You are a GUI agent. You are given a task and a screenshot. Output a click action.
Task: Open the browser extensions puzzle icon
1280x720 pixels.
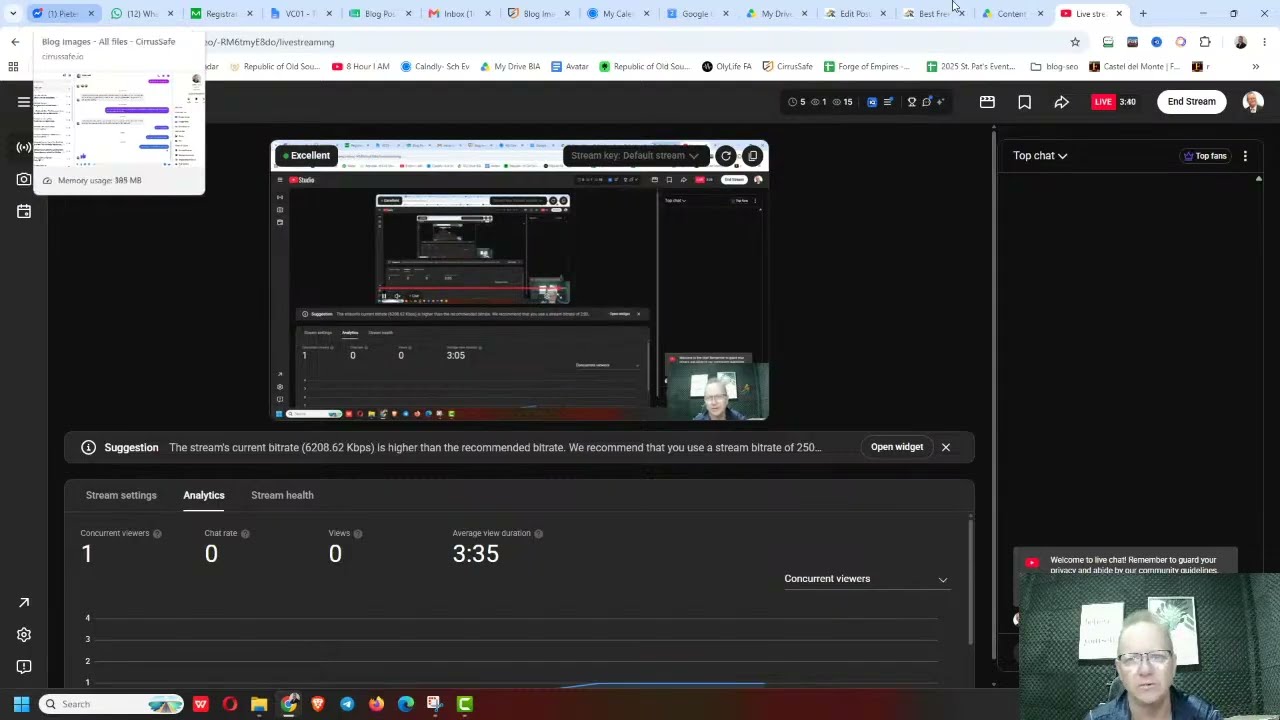point(1205,42)
